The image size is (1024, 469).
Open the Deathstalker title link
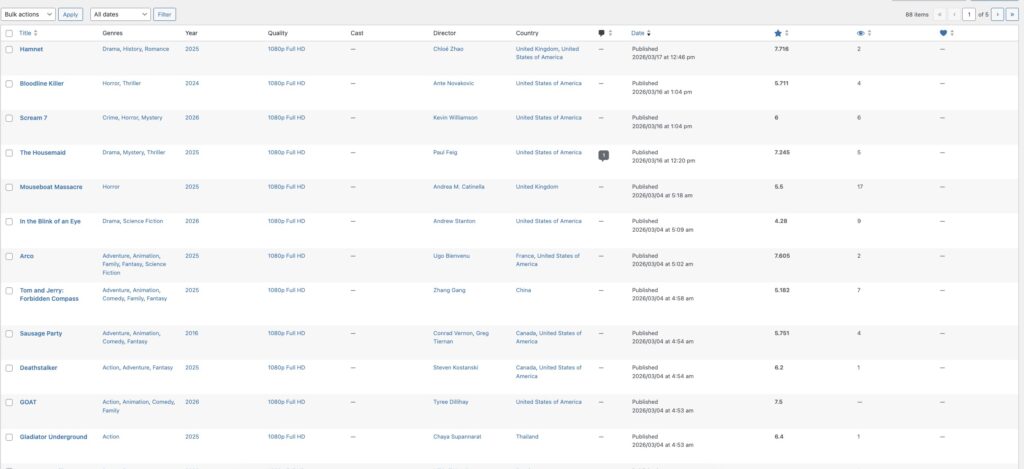point(39,368)
